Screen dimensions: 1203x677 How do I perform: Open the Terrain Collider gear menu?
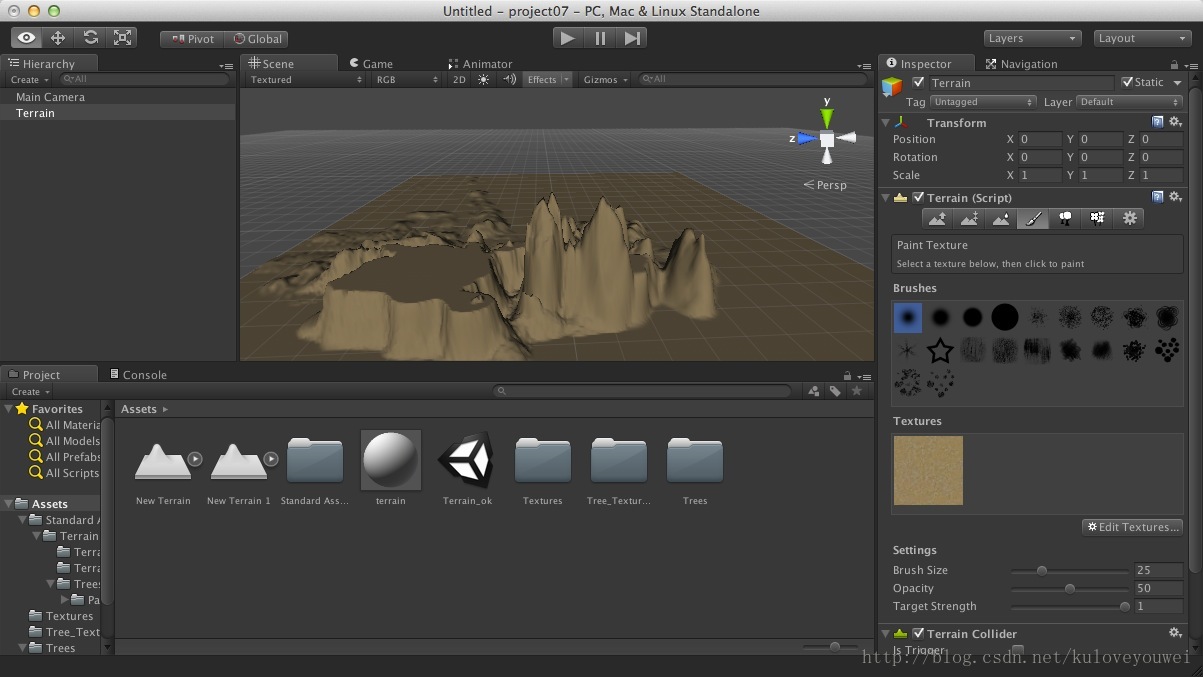coord(1175,633)
